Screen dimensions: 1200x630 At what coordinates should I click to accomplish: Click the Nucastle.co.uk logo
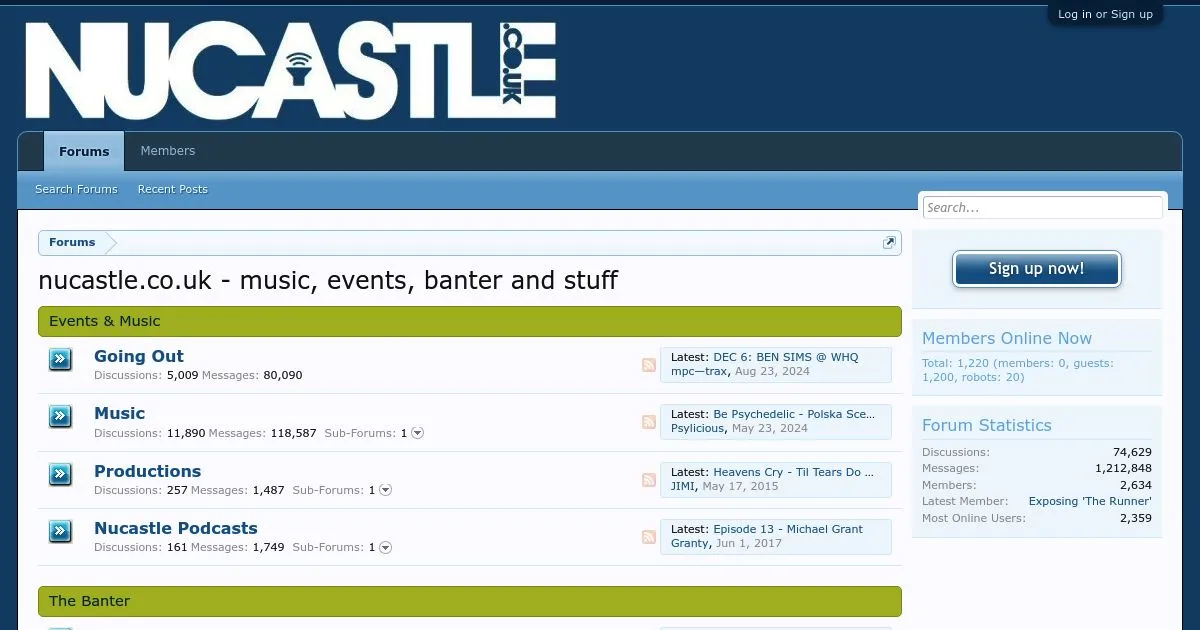click(x=290, y=71)
